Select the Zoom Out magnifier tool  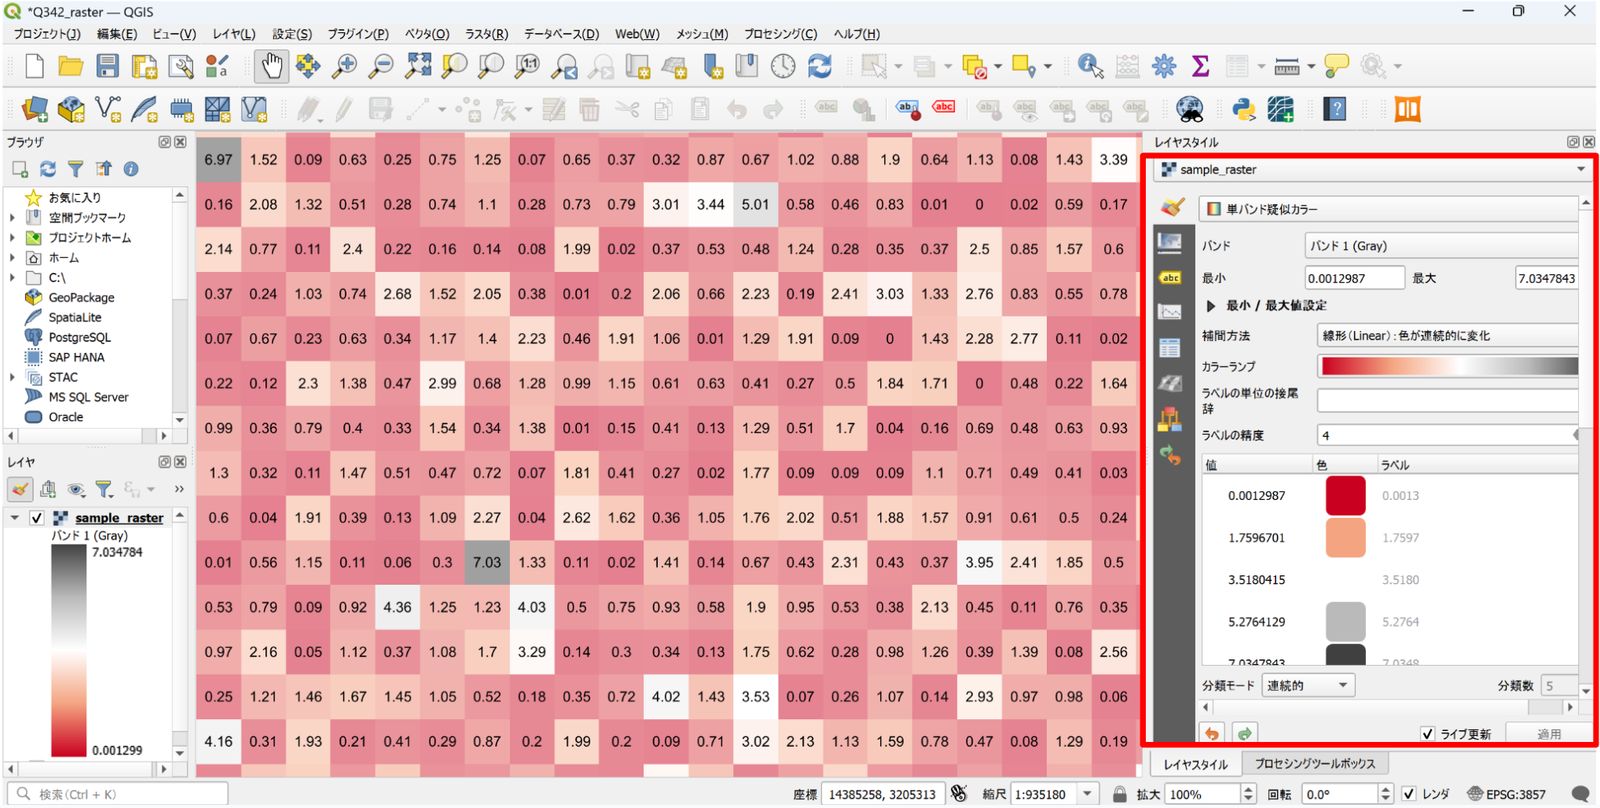click(x=381, y=67)
